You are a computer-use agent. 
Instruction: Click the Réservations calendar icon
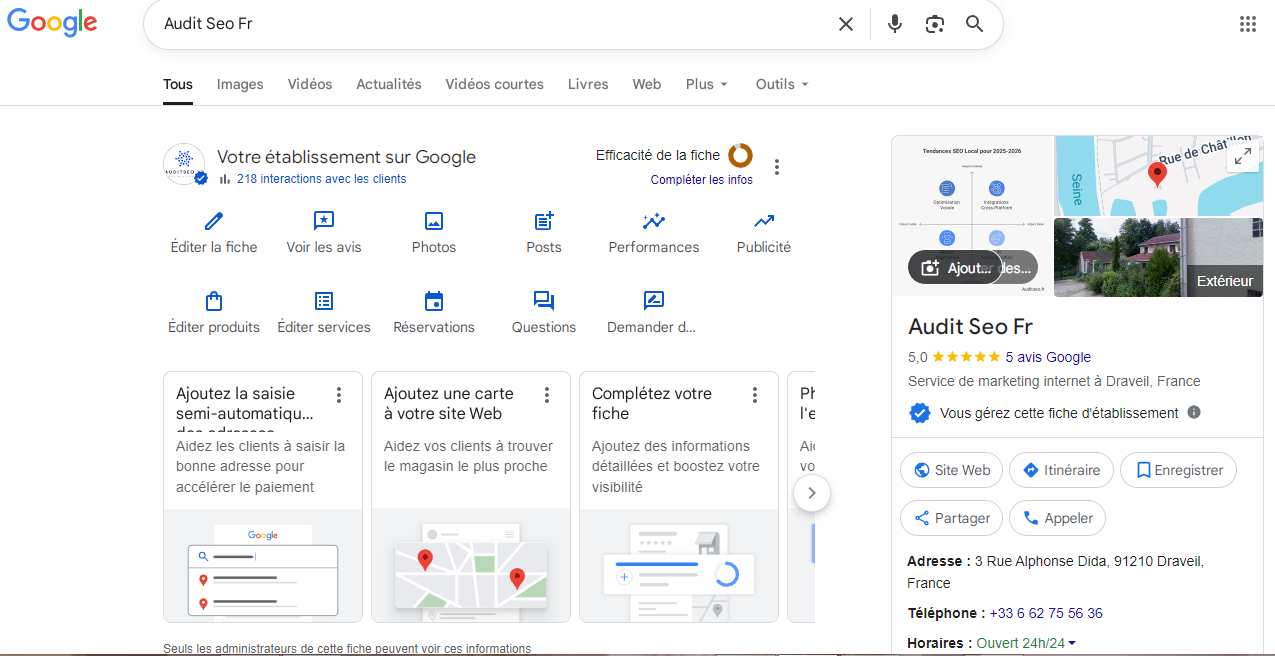434,301
